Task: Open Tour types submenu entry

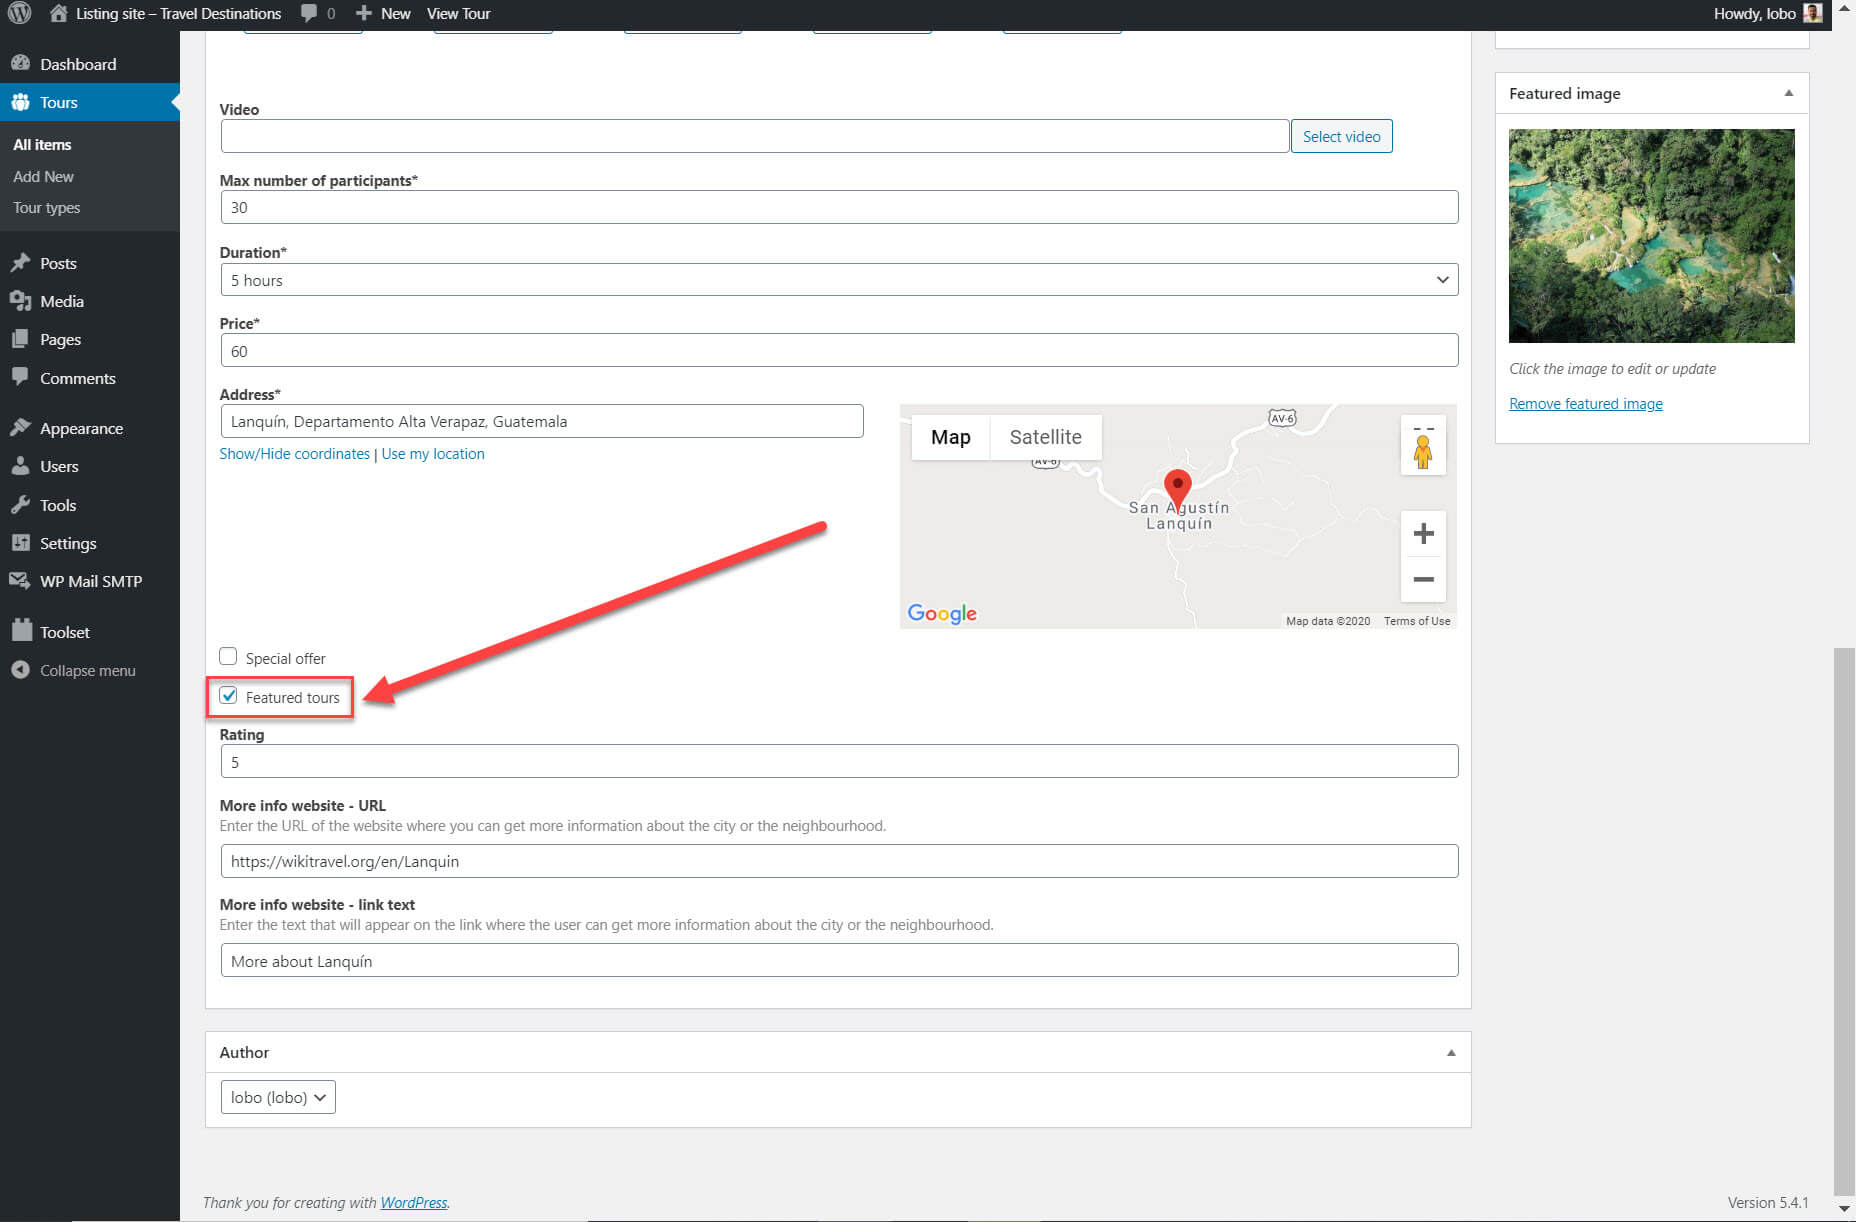Action: [x=46, y=207]
